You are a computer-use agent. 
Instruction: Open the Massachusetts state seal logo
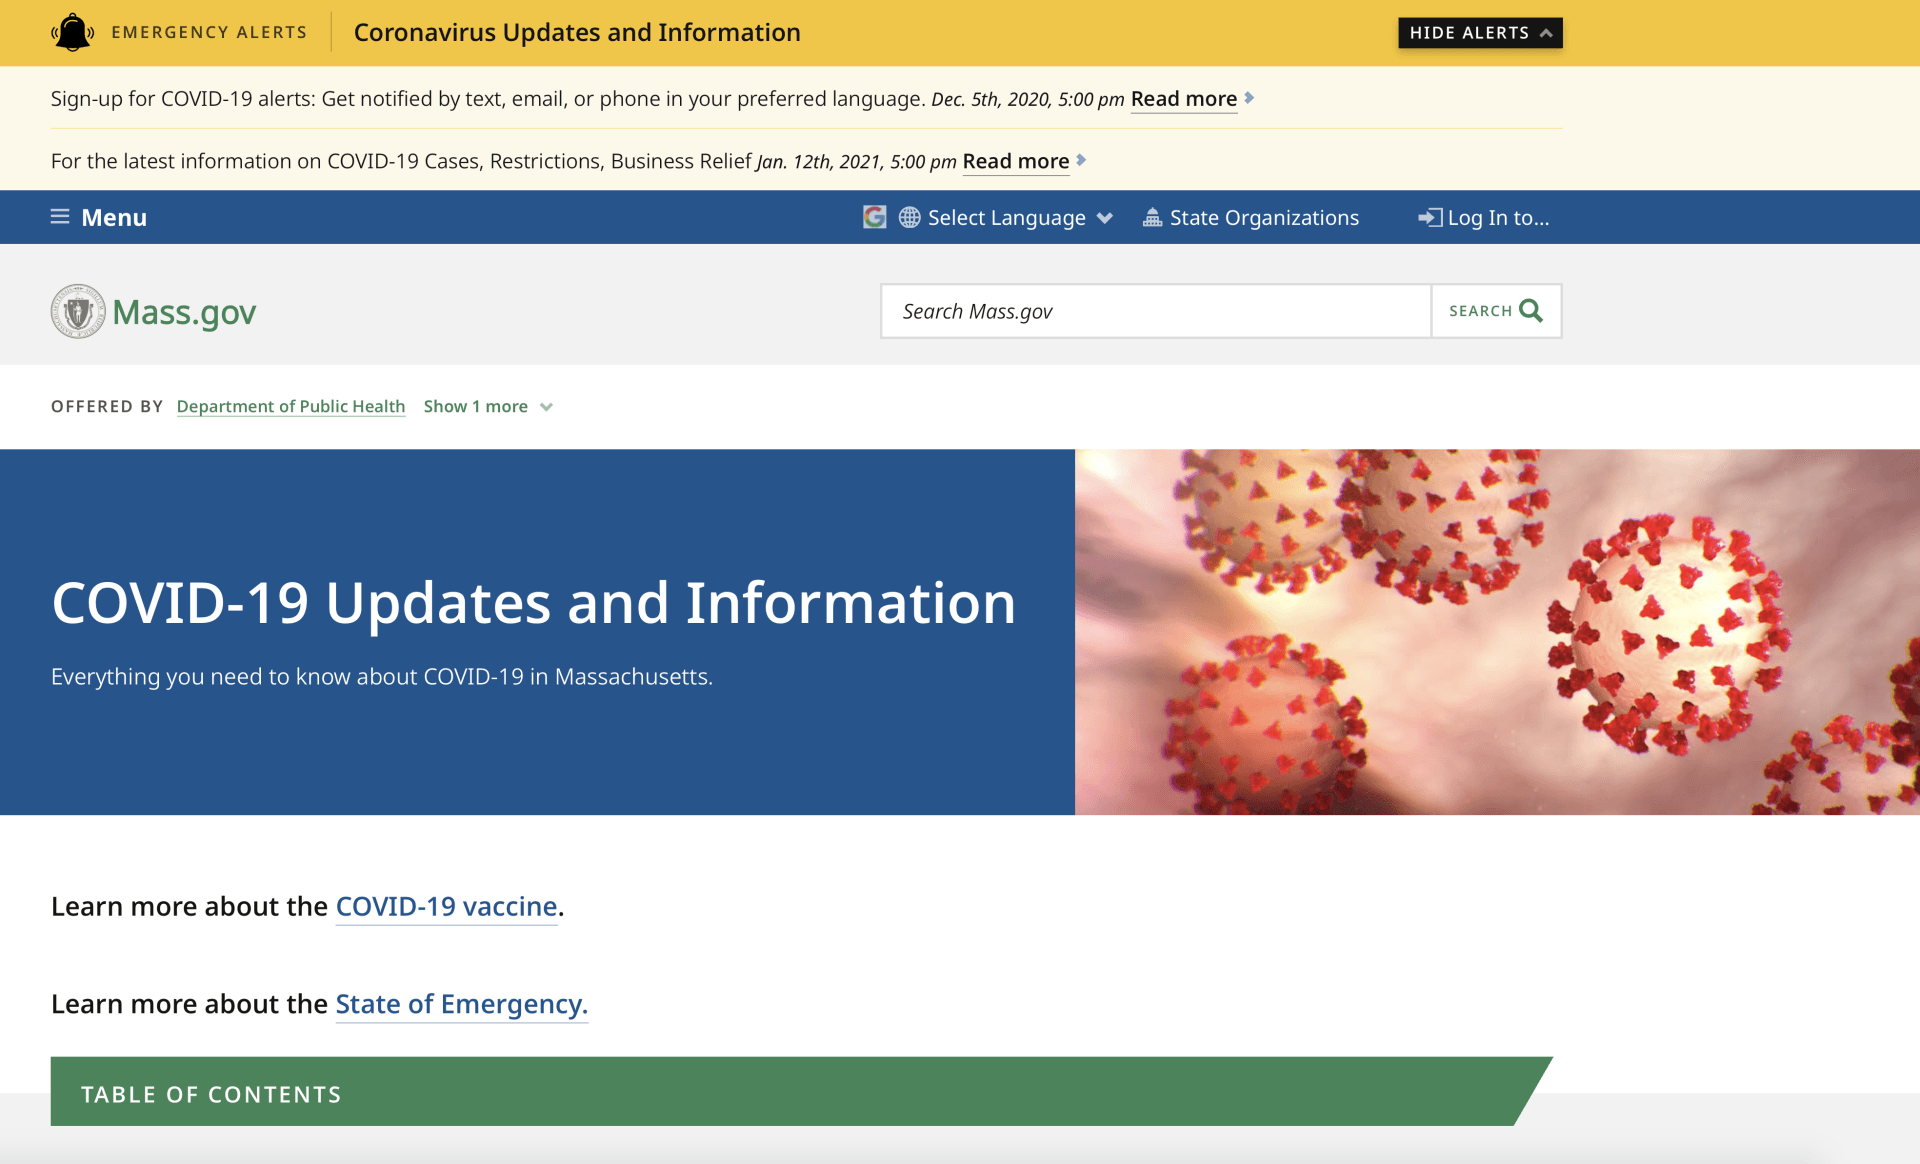pyautogui.click(x=78, y=311)
